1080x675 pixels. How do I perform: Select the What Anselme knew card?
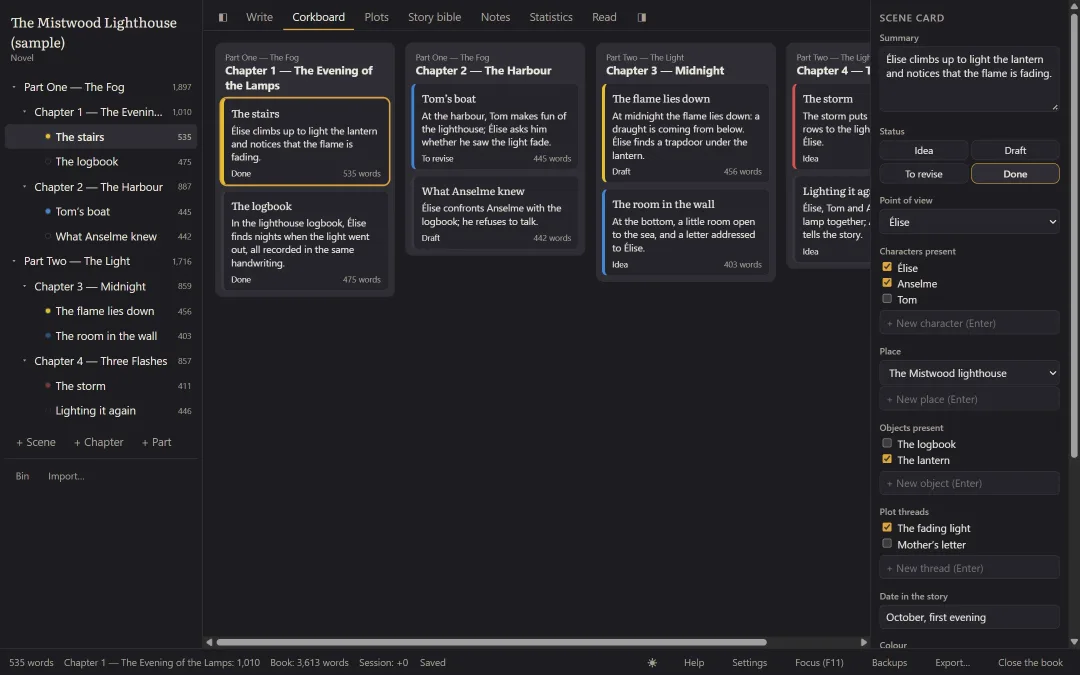495,214
